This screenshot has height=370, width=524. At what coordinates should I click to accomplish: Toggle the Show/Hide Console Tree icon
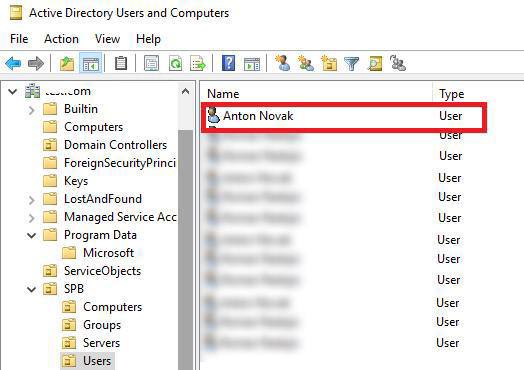[x=91, y=63]
